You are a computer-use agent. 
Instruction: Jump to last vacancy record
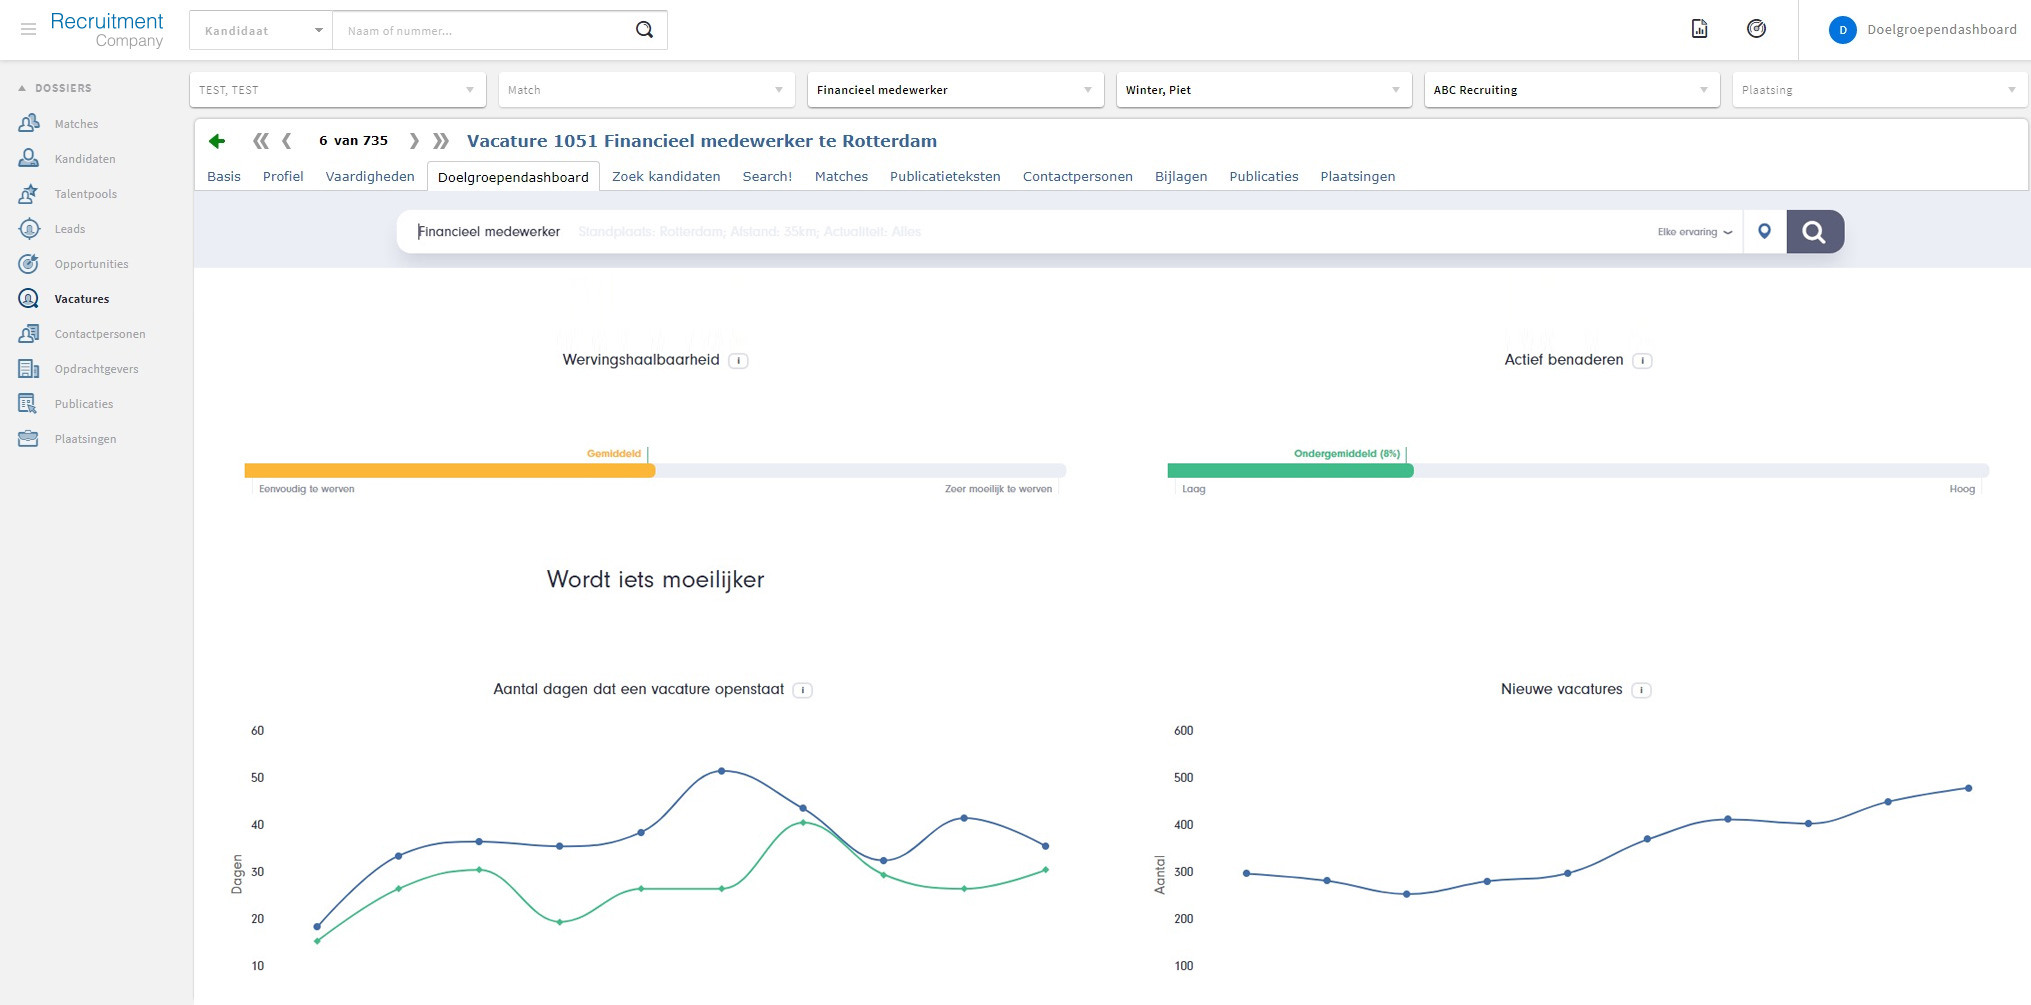click(441, 141)
